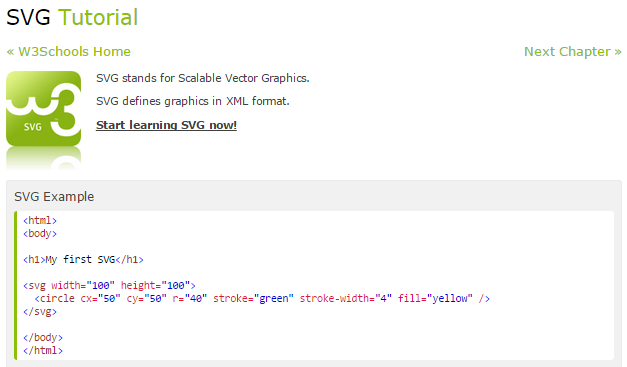
Task: Click the h1 My first SVG line
Action: coord(83,259)
